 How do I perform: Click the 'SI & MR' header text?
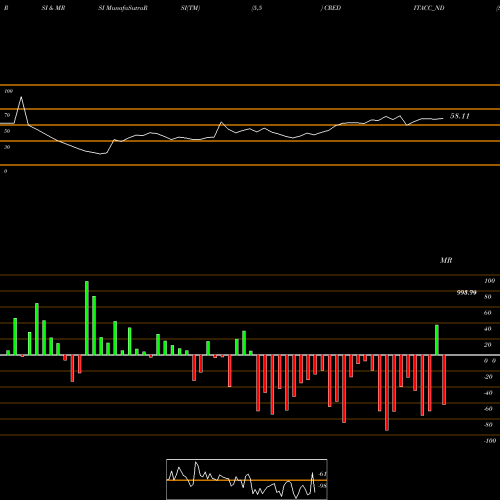pyautogui.click(x=53, y=8)
